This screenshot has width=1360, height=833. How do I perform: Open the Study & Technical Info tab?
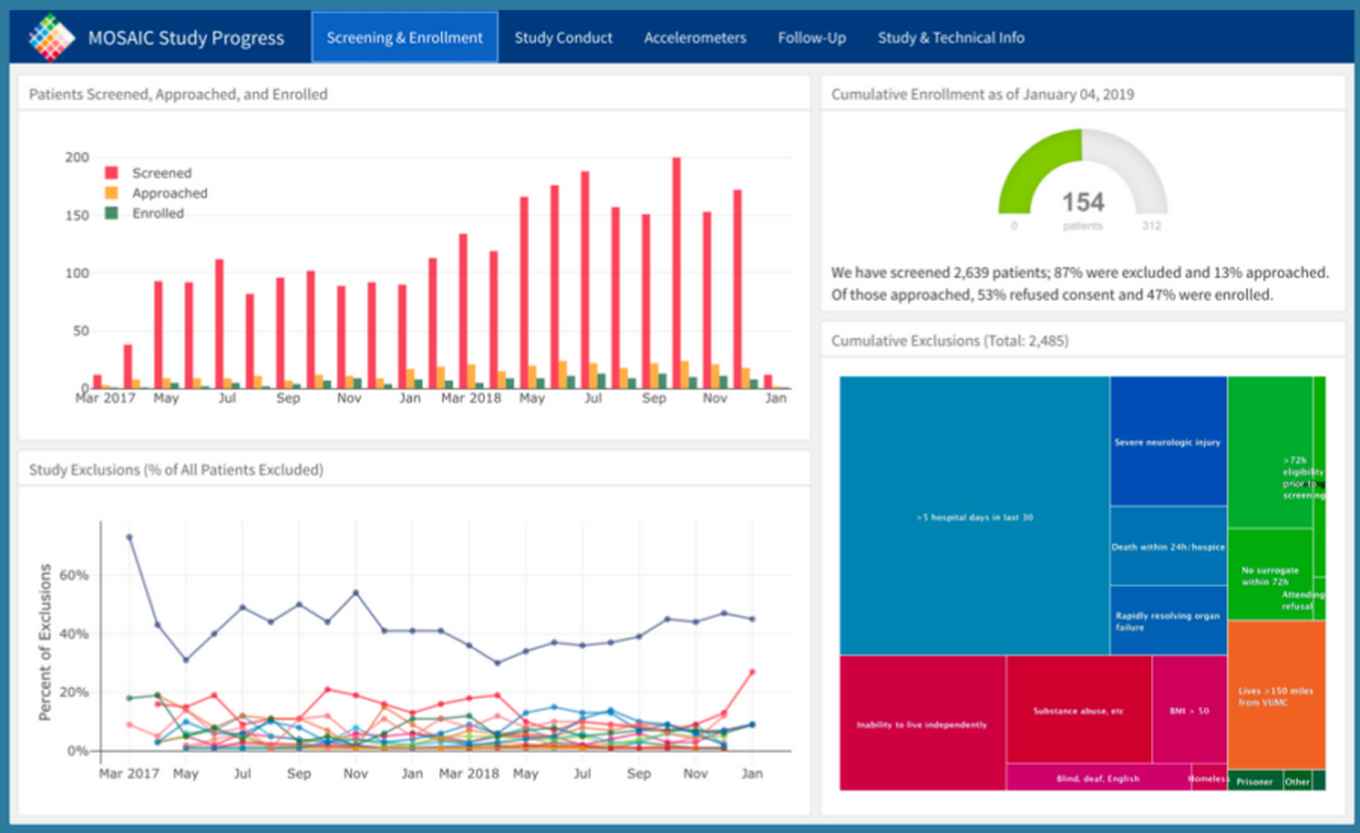950,37
